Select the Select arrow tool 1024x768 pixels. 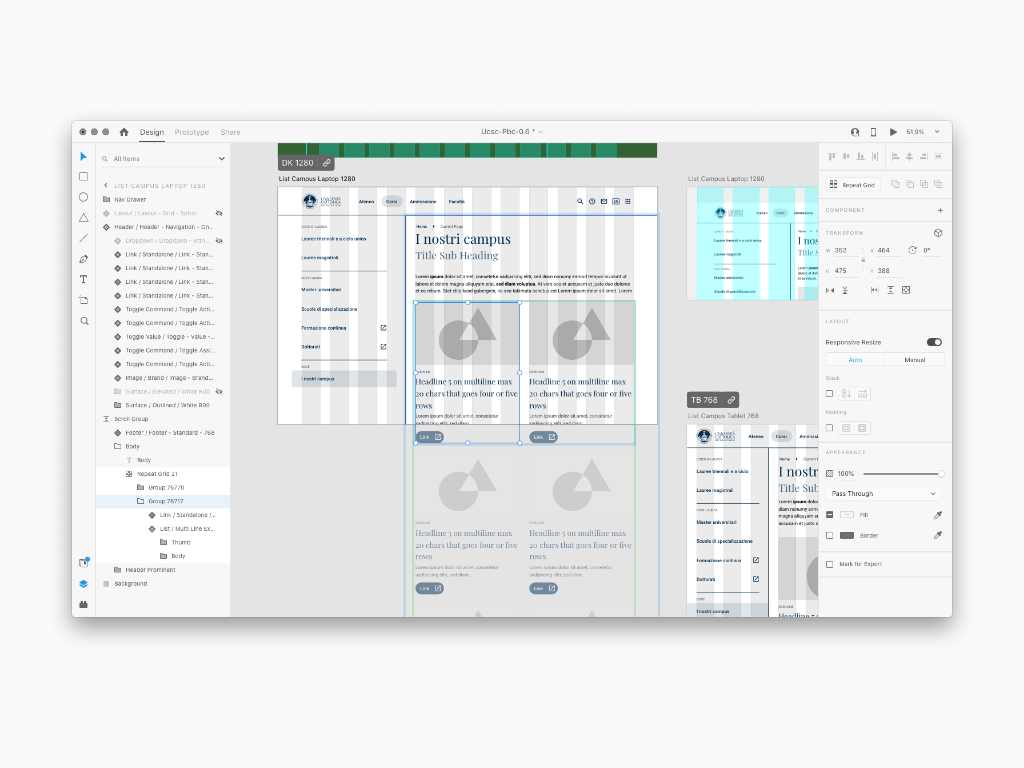pos(83,157)
